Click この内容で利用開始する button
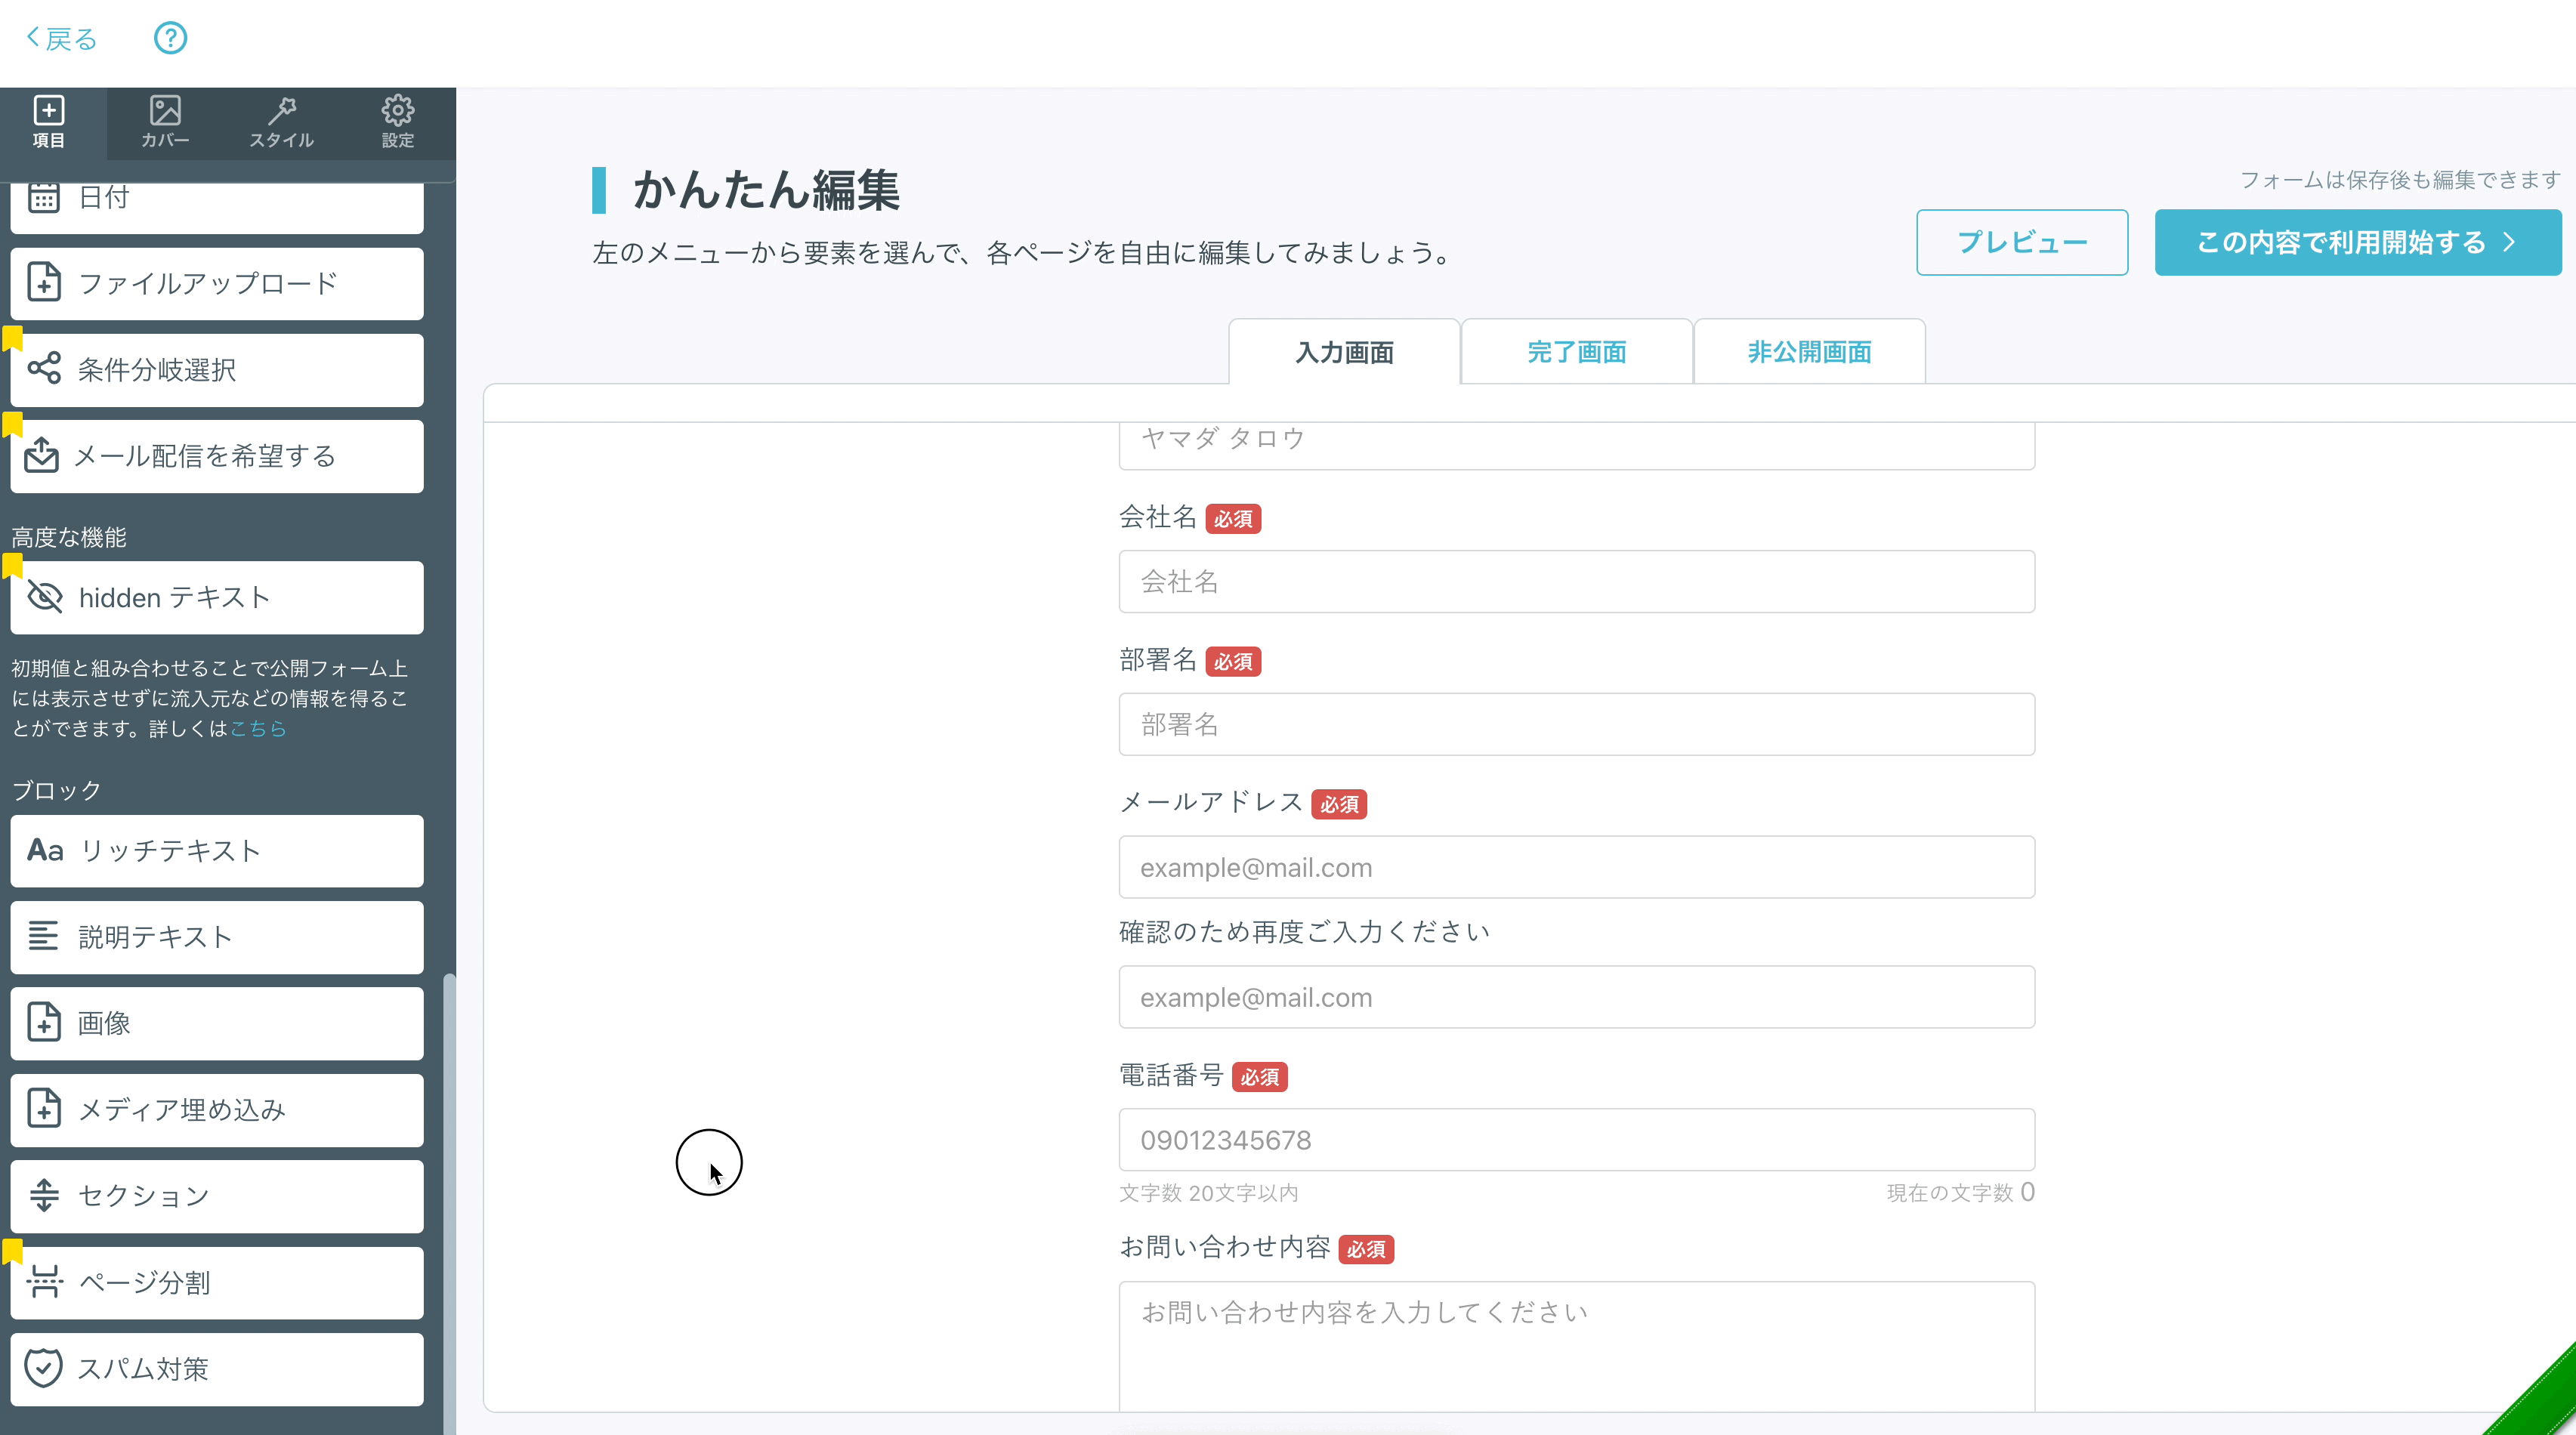Screen dimensions: 2576x1435 coord(2357,243)
